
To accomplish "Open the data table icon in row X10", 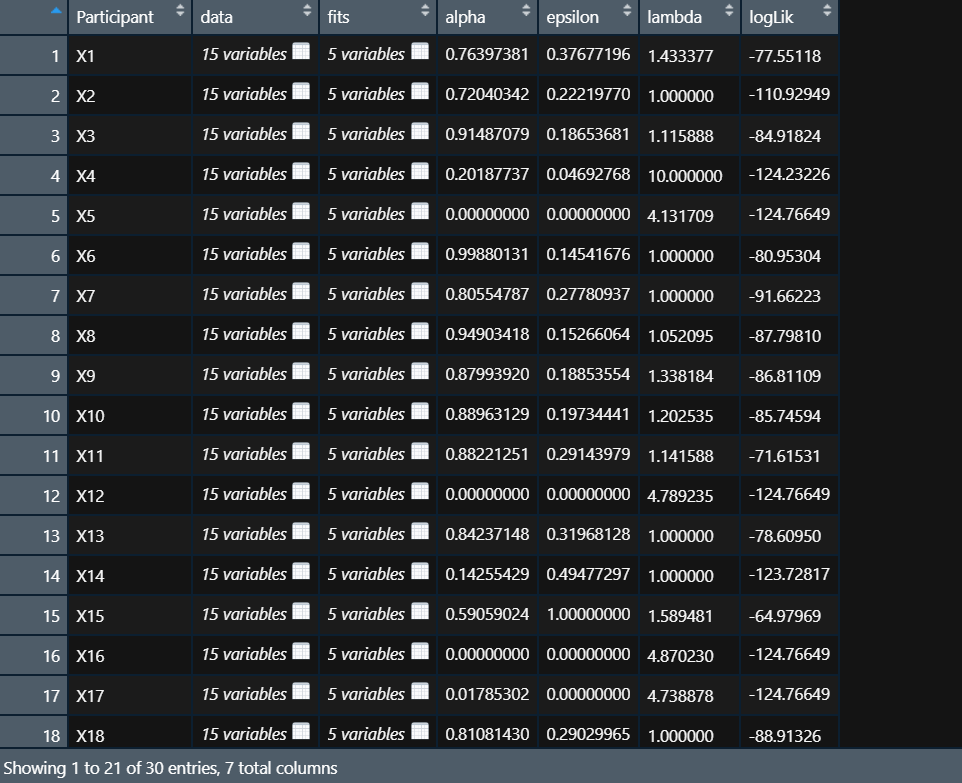I will click(x=301, y=411).
